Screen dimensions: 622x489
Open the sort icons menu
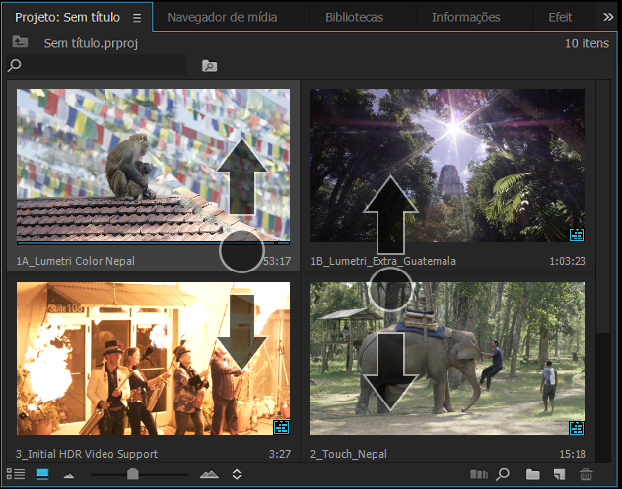[237, 474]
